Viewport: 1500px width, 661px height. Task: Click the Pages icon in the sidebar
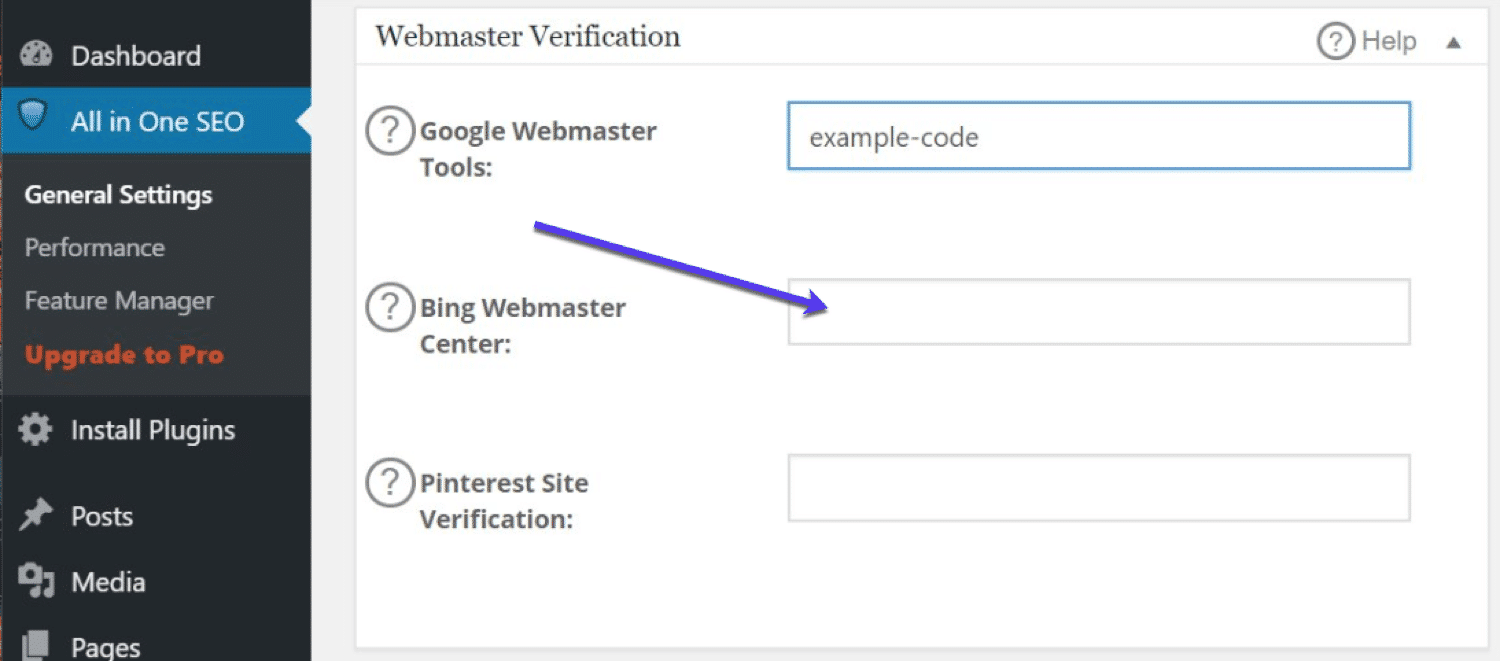[37, 645]
